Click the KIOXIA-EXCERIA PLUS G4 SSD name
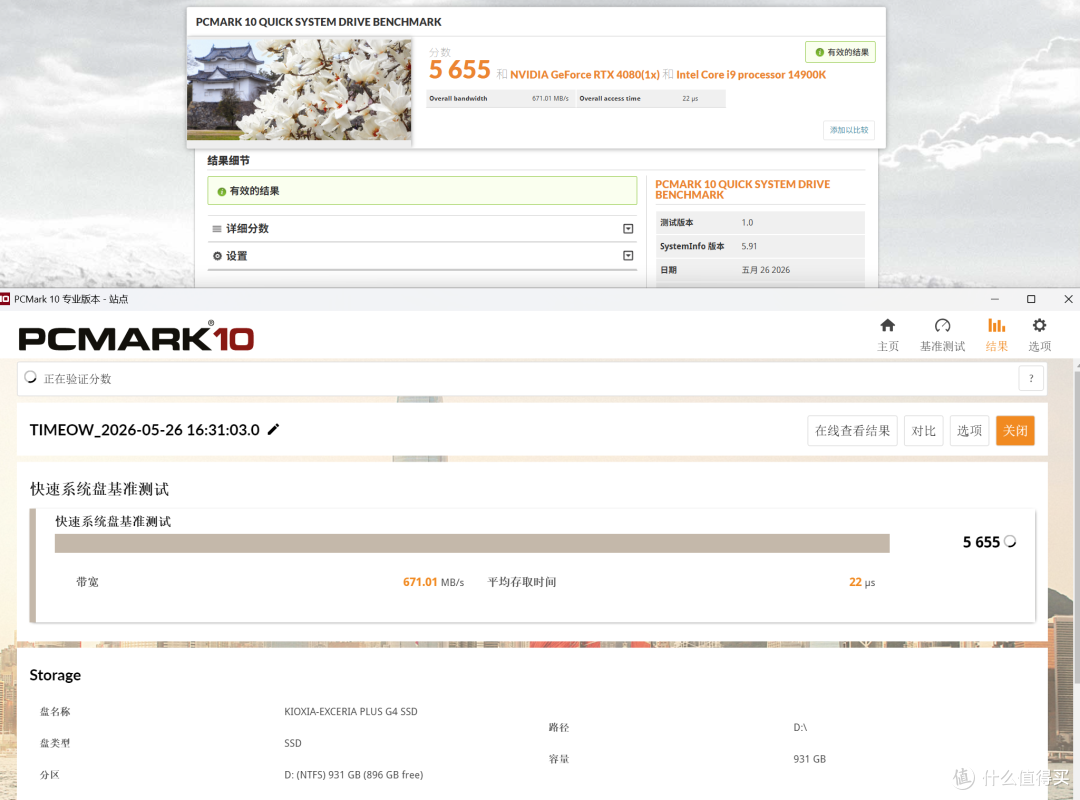This screenshot has height=800, width=1080. pyautogui.click(x=351, y=712)
